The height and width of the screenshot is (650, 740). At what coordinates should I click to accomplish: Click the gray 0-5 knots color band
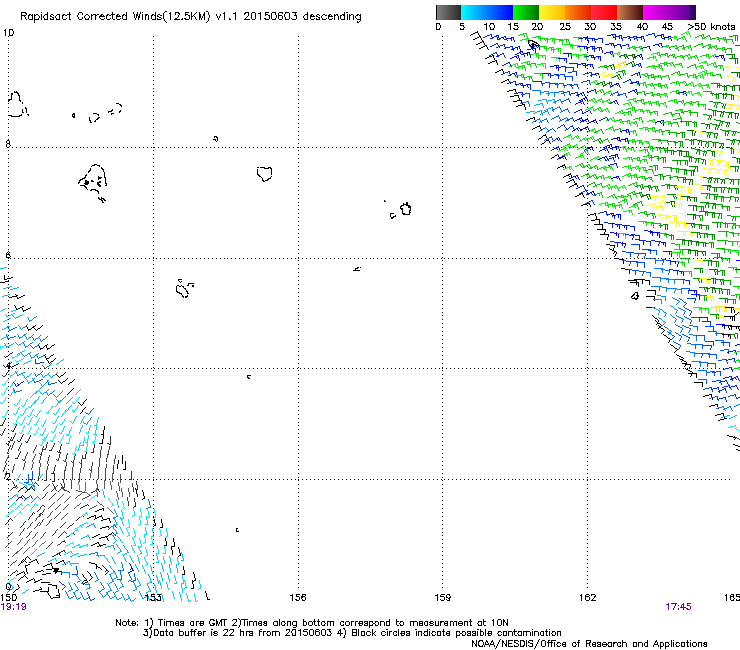click(448, 12)
